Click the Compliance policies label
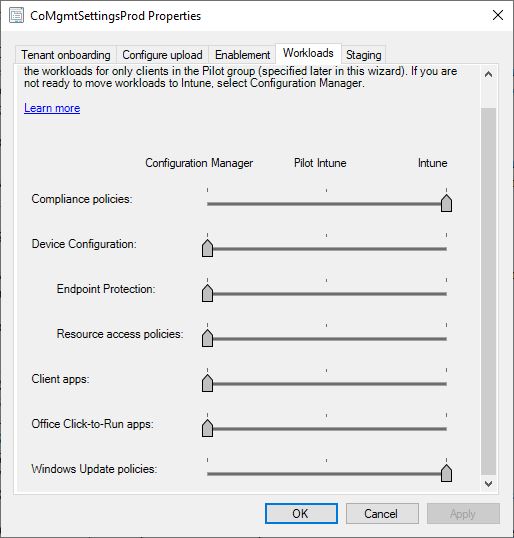The height and width of the screenshot is (538, 514). pos(82,199)
